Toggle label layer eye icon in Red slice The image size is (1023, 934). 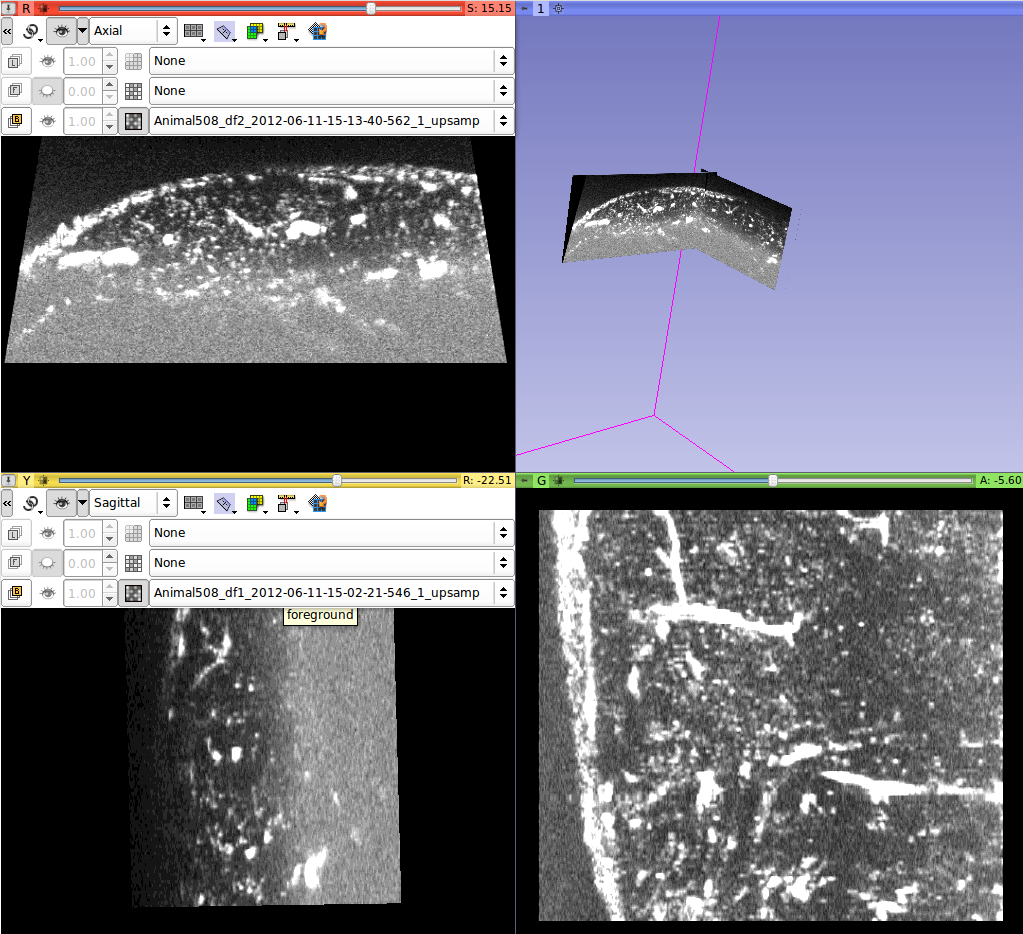pos(47,61)
